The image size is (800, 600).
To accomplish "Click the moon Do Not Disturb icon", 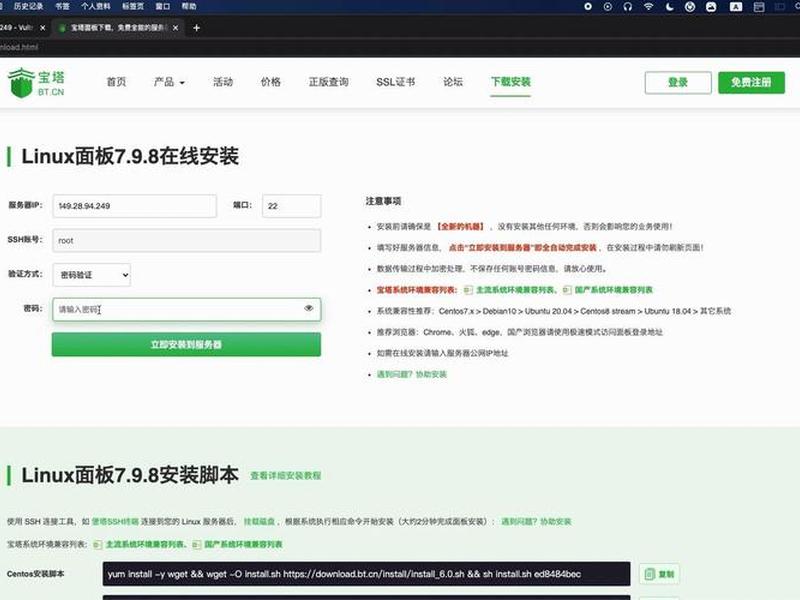I will tap(669, 7).
